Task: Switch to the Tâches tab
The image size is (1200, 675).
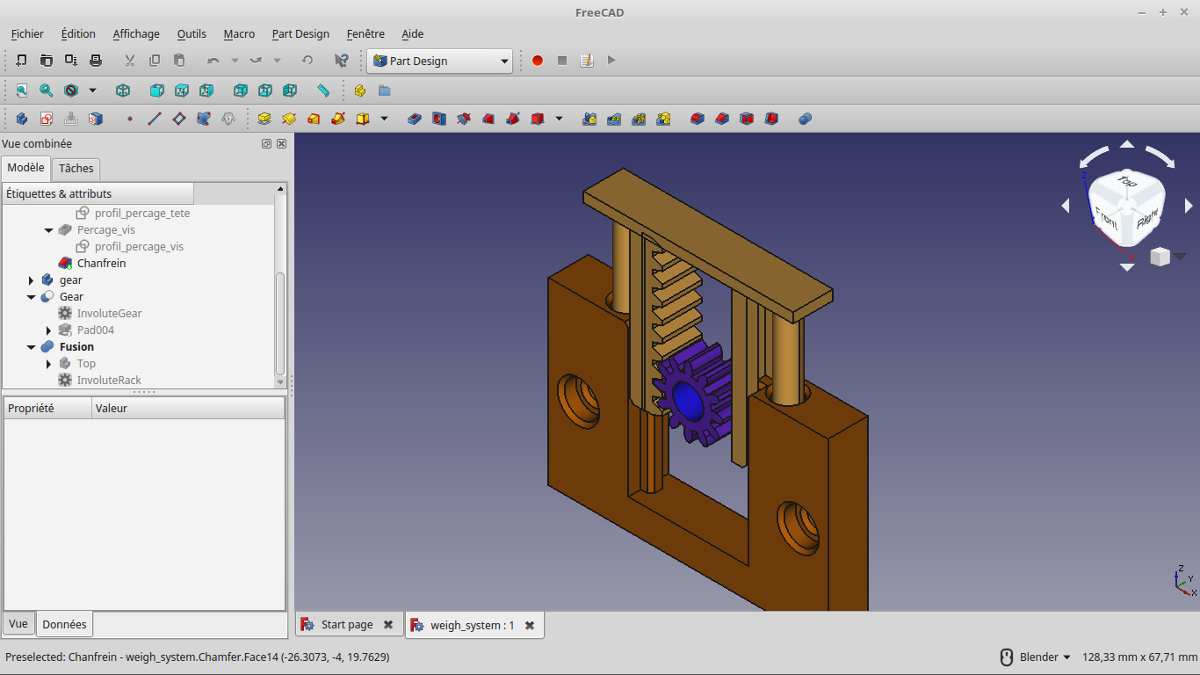Action: pos(76,169)
